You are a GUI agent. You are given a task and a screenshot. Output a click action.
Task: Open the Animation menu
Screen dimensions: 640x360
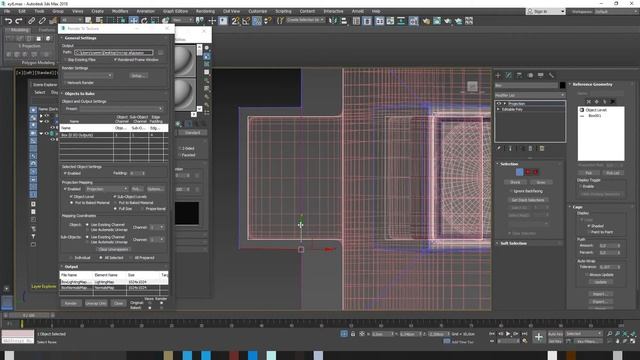[x=145, y=11]
